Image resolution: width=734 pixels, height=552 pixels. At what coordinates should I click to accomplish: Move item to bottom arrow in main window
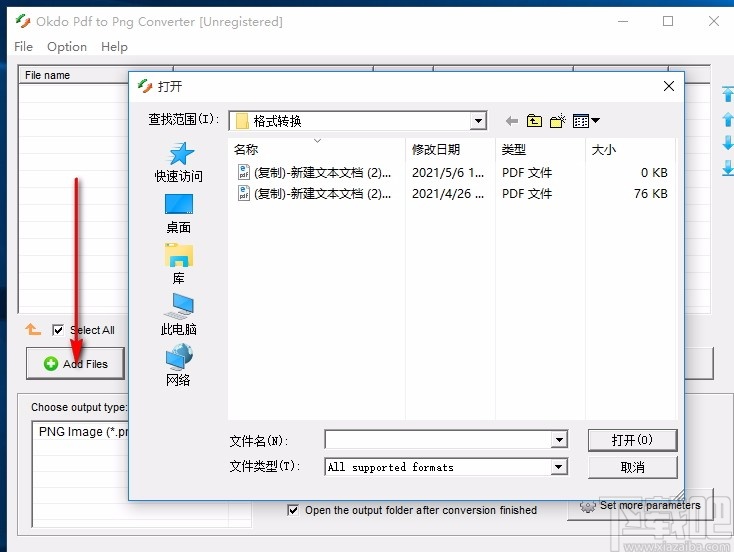727,168
